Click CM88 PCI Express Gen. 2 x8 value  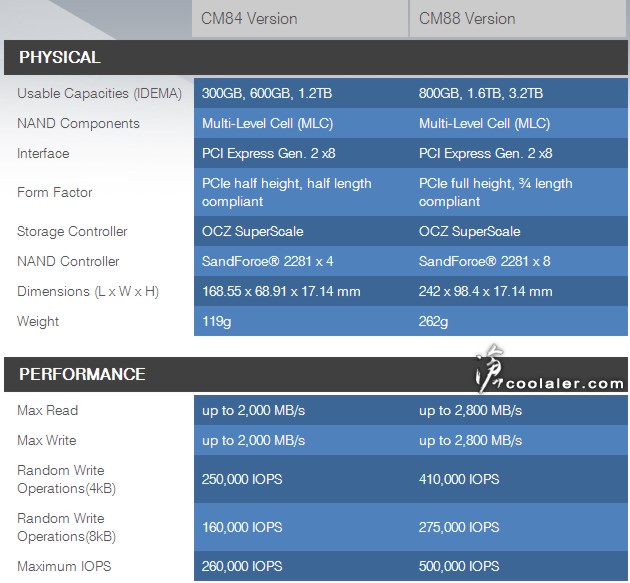[485, 153]
